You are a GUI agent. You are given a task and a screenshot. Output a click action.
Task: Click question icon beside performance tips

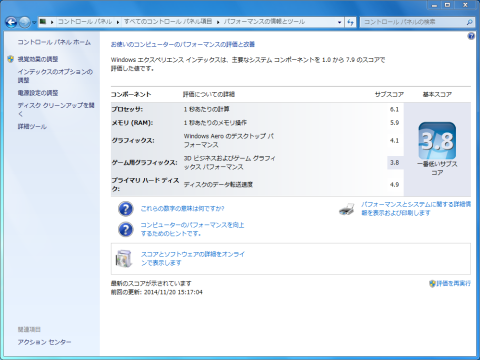125,229
